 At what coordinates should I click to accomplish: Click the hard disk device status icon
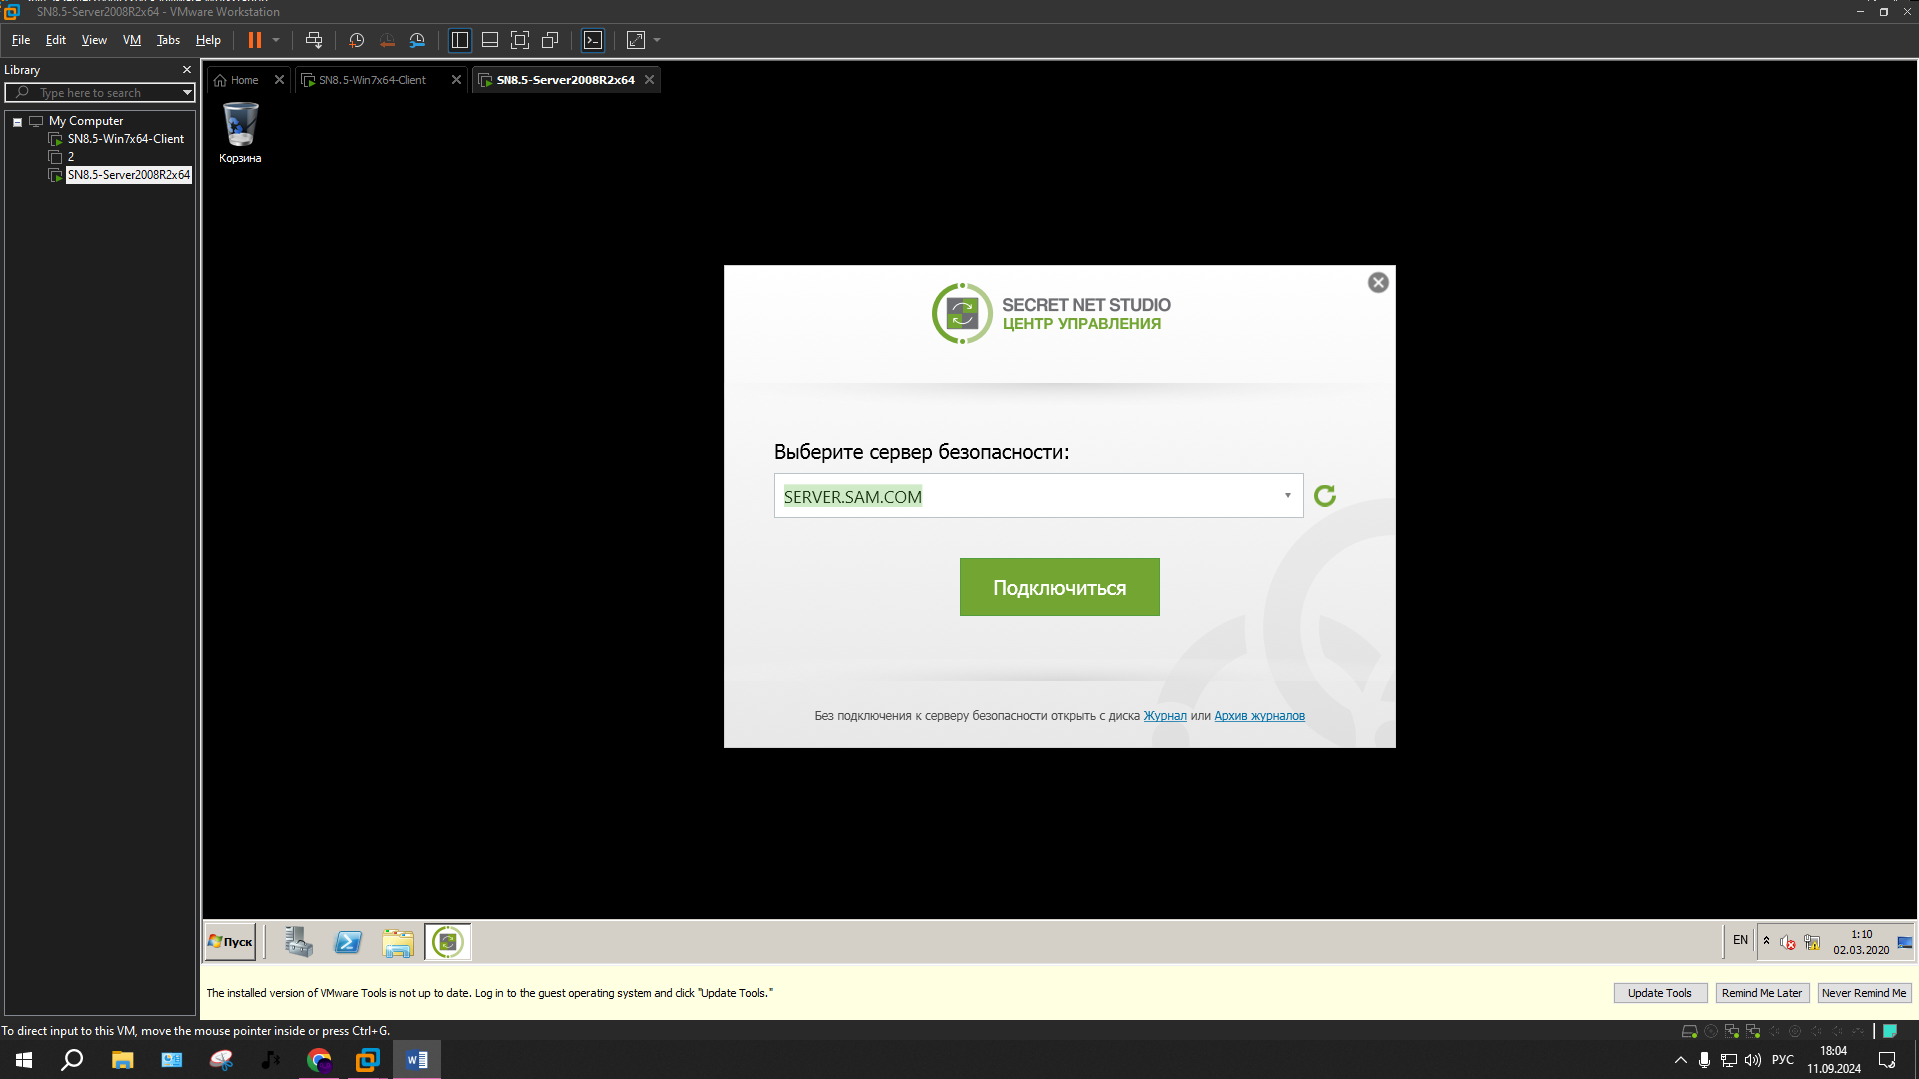pyautogui.click(x=1690, y=1031)
